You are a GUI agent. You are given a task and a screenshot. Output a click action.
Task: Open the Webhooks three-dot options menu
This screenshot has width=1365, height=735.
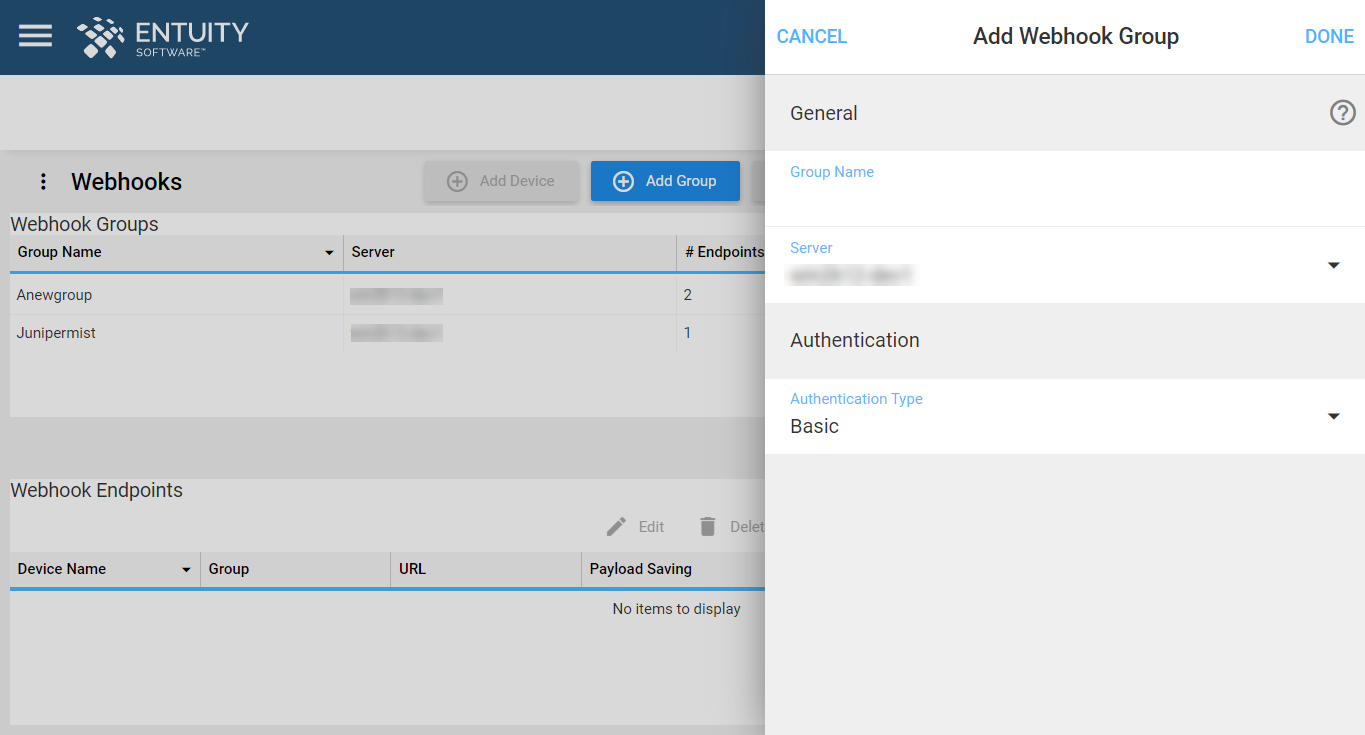(x=42, y=181)
